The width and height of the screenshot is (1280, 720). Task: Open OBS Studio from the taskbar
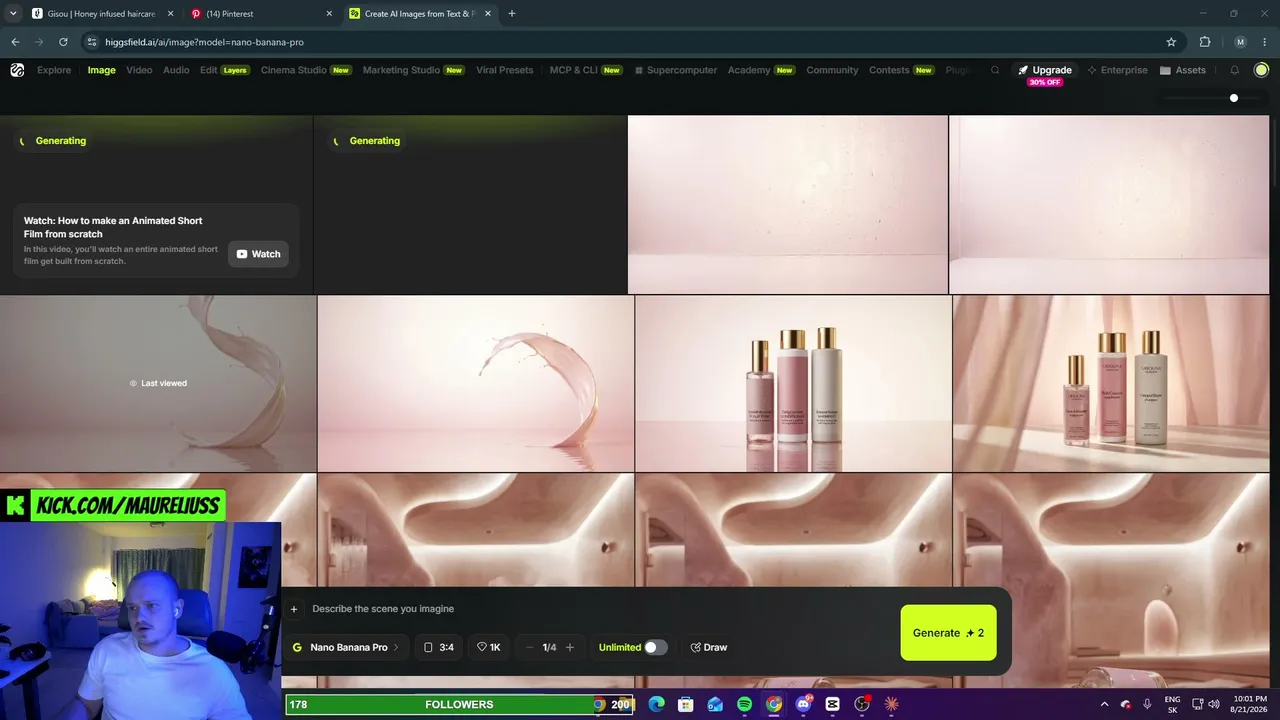coord(862,704)
